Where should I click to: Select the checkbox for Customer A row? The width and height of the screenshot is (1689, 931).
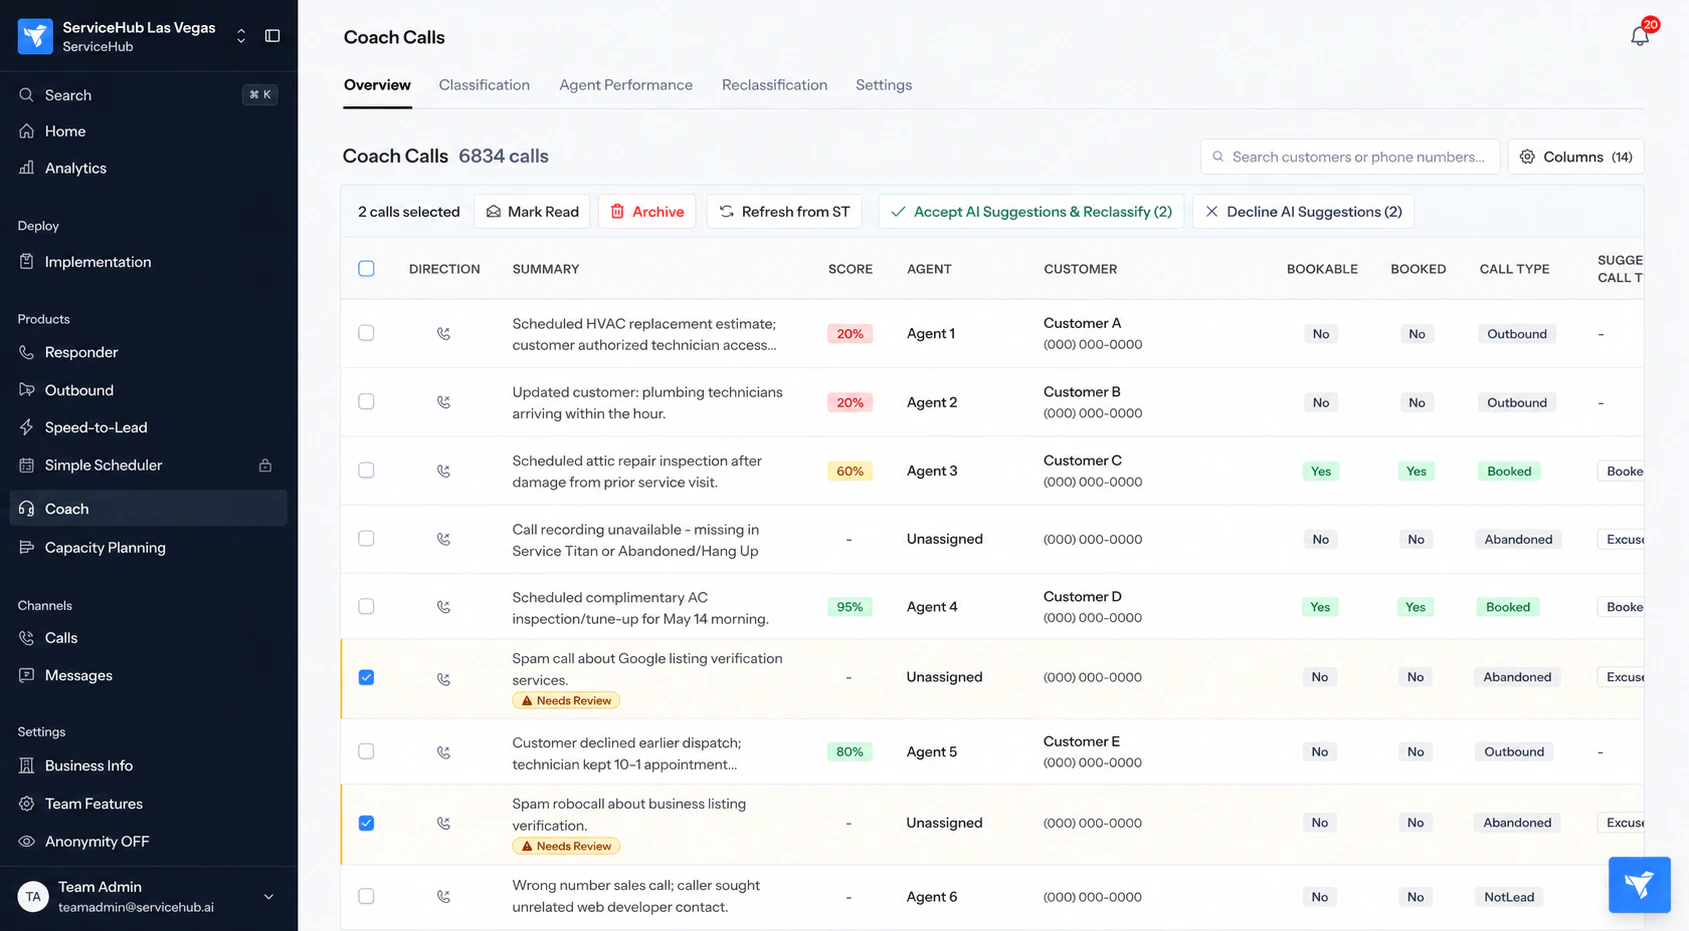pos(366,333)
